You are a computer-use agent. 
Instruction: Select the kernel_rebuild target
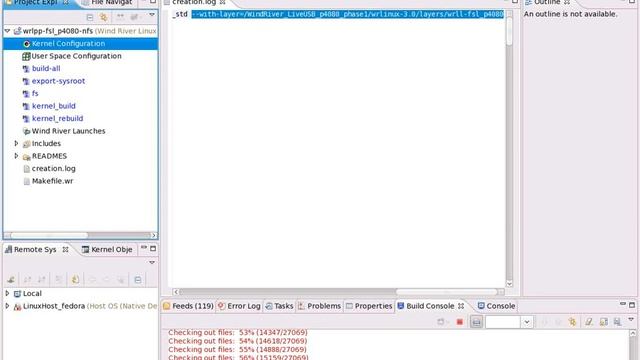(58, 119)
